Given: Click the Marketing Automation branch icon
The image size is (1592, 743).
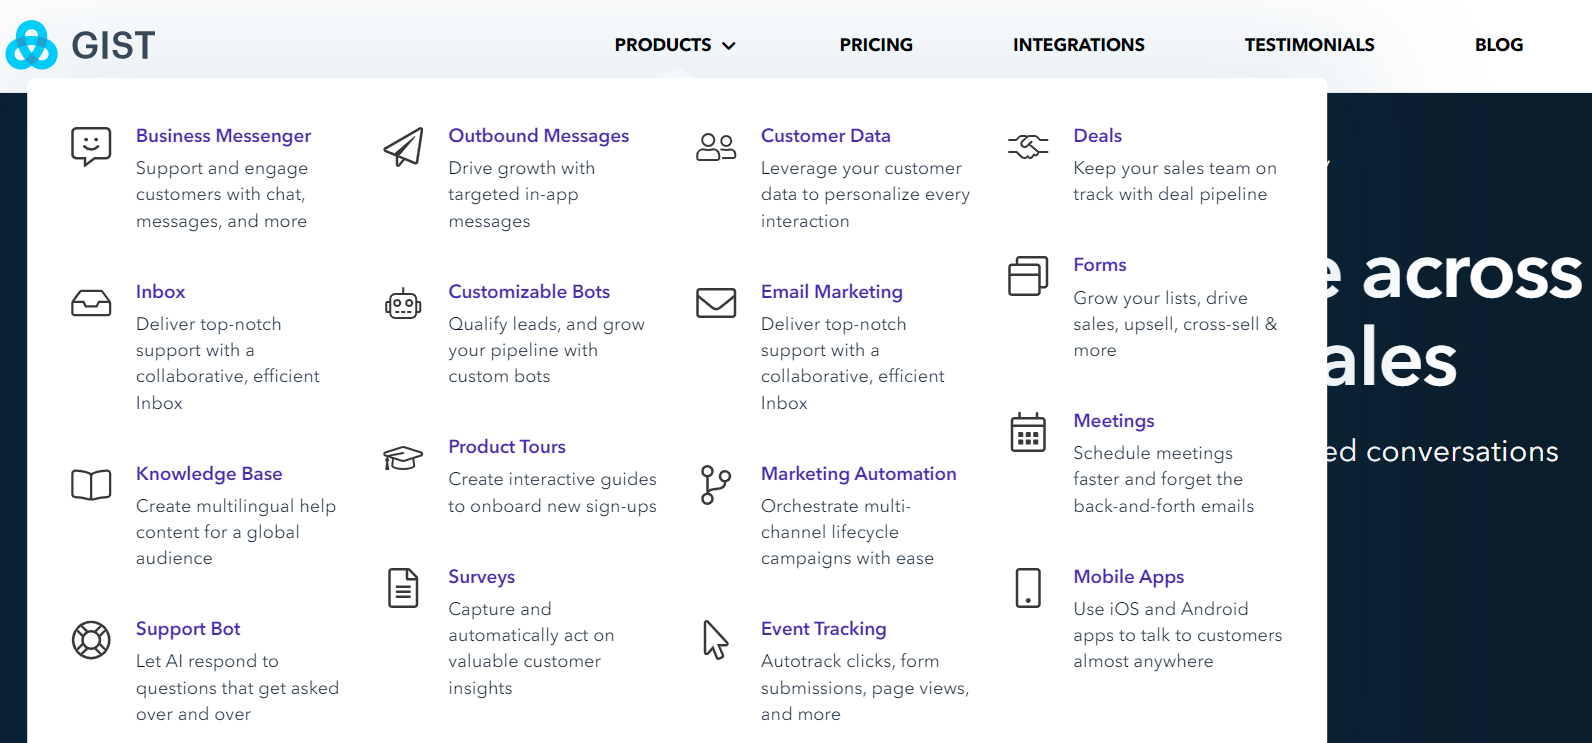Looking at the screenshot, I should tap(716, 485).
